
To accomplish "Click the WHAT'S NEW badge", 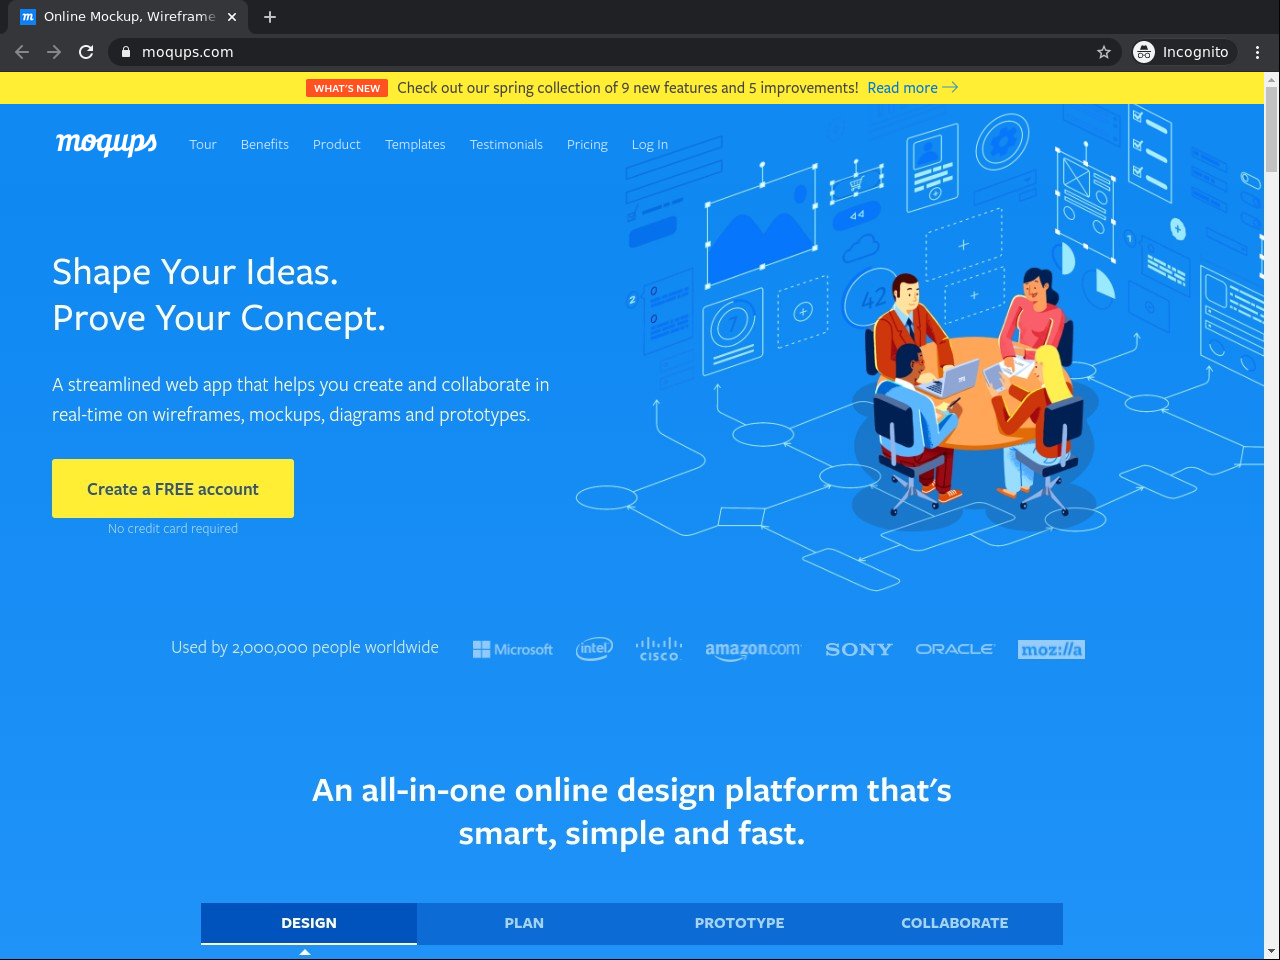I will click(347, 88).
